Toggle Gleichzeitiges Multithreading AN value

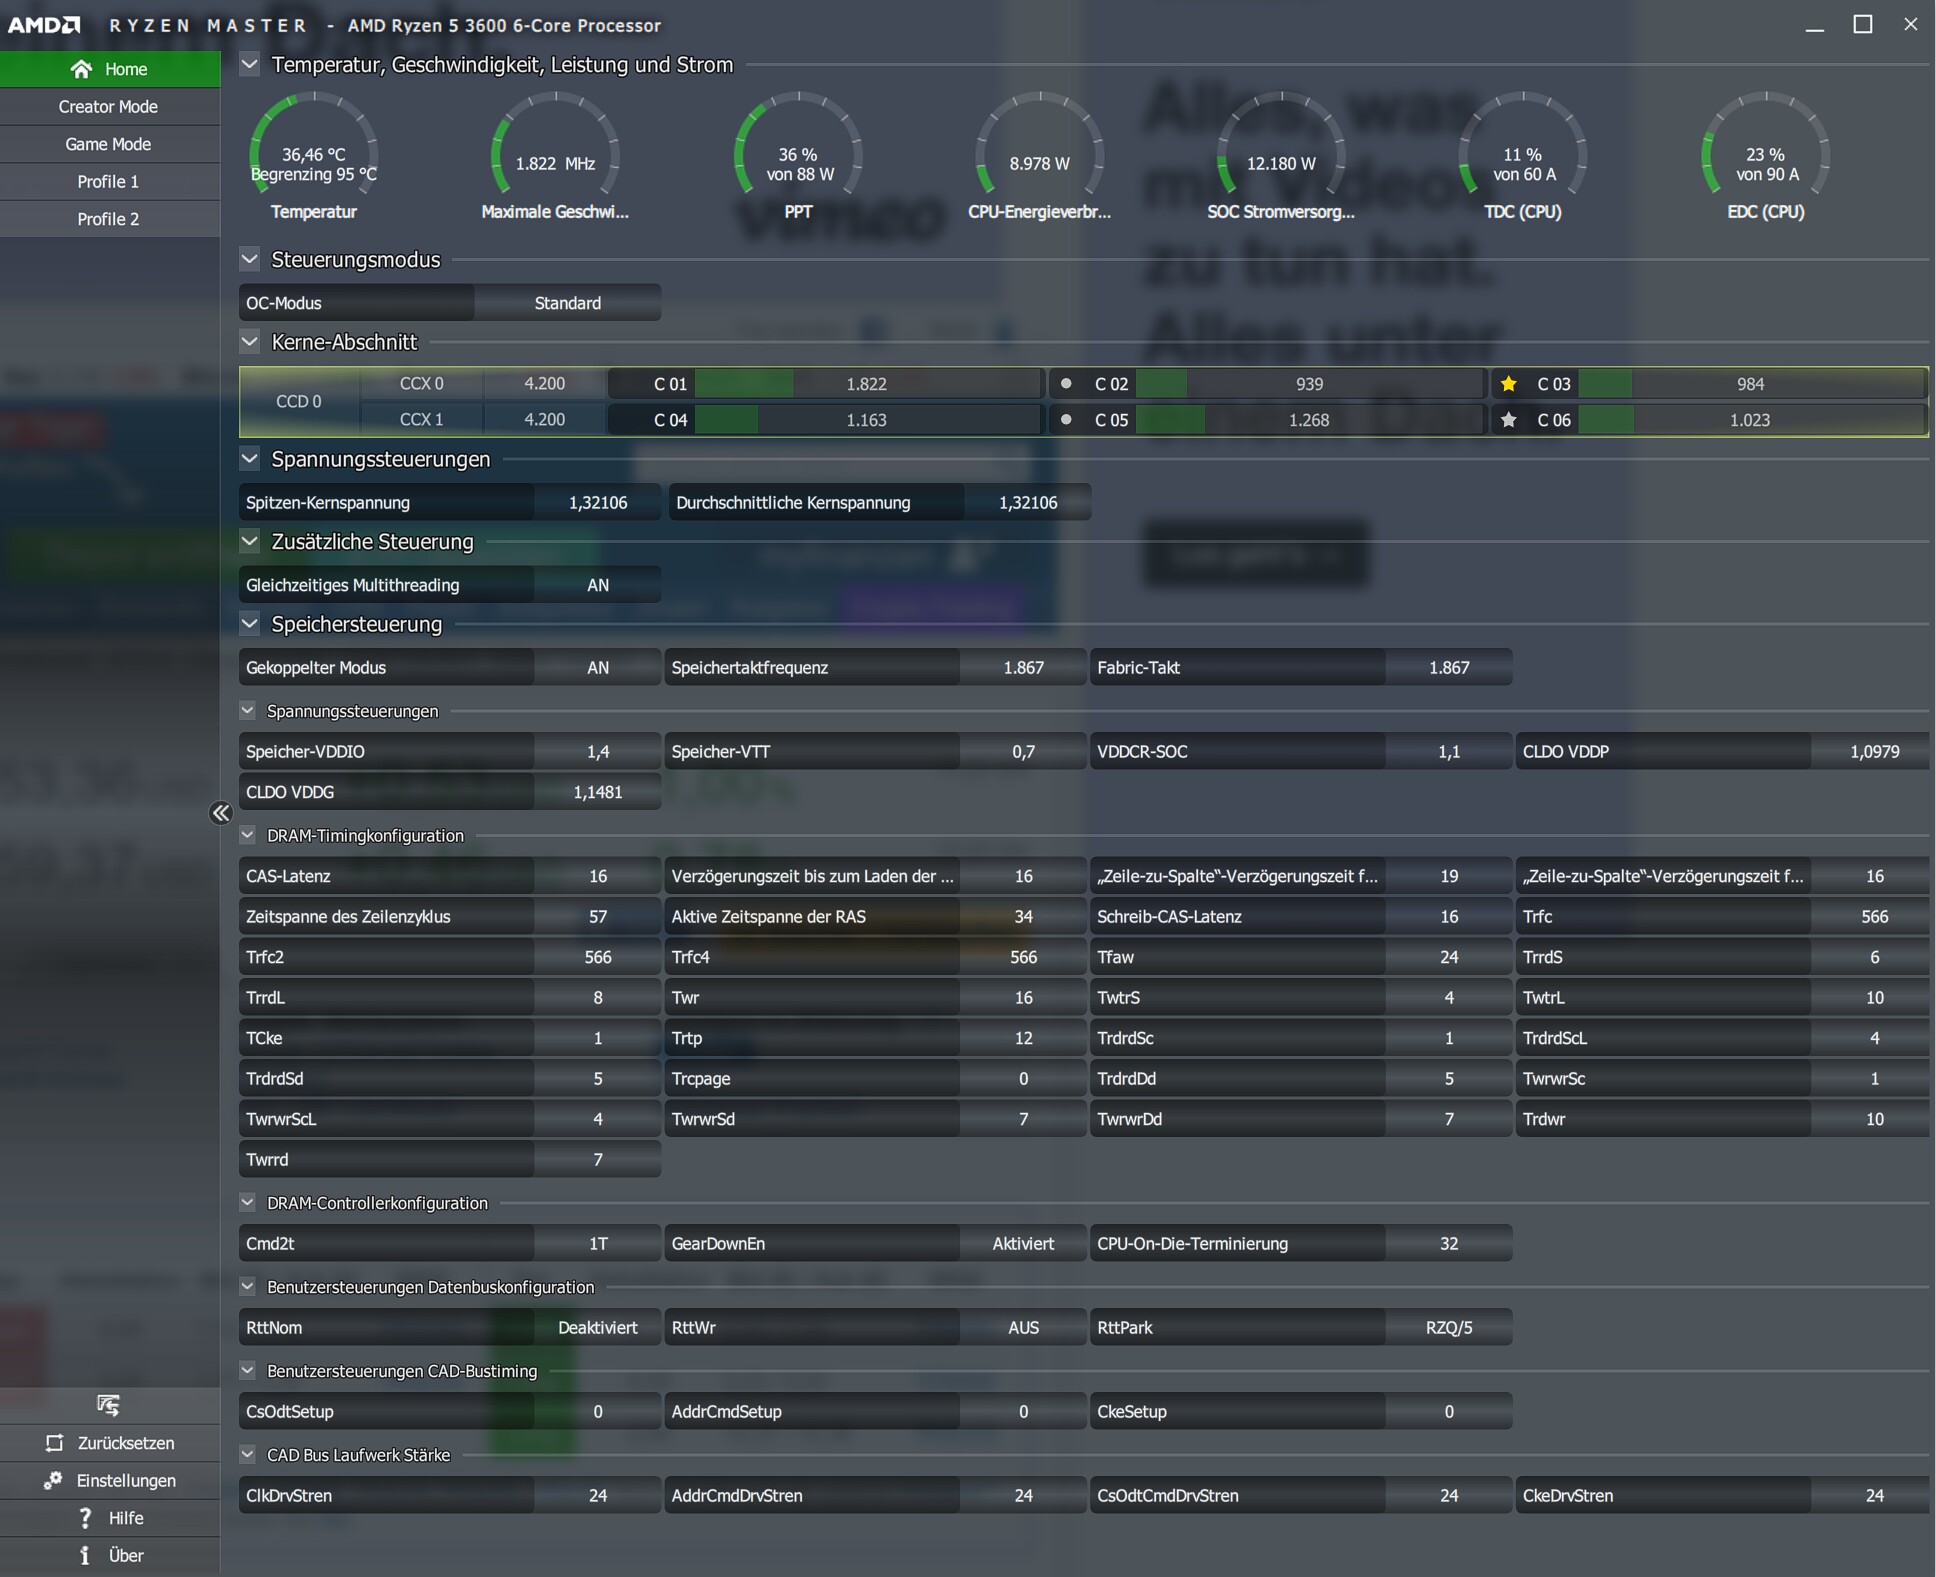click(597, 585)
